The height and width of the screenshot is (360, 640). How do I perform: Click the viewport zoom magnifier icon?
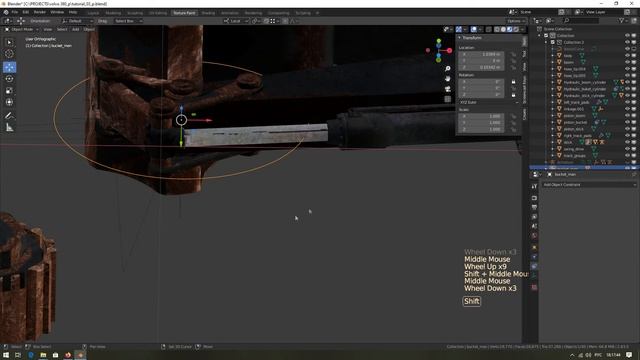[x=448, y=69]
